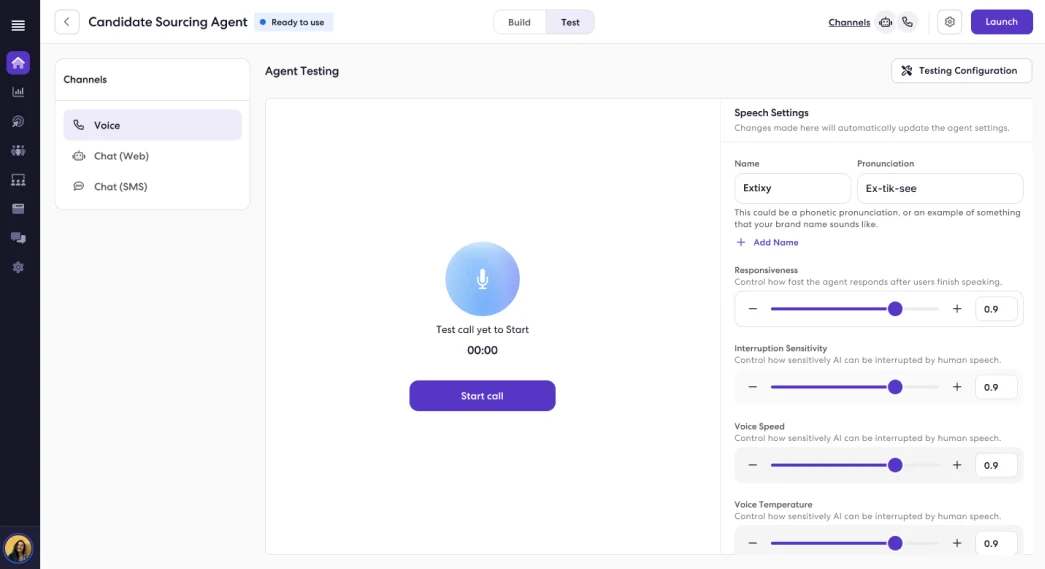Click the Voice Temperature value field

tap(996, 543)
